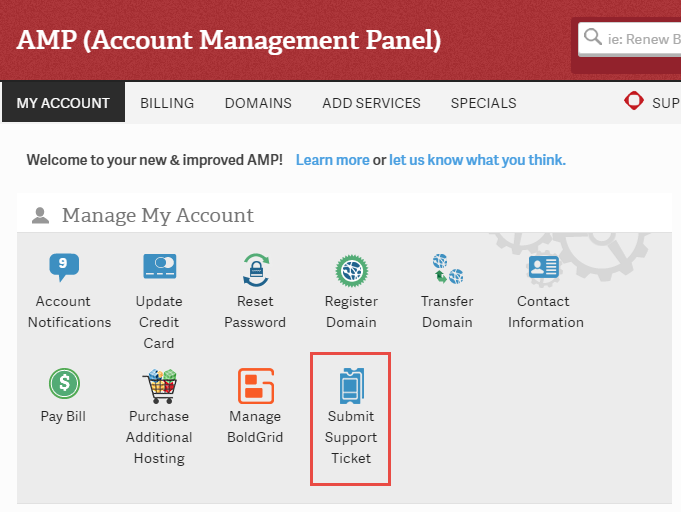Click the Account Notifications label
681x512 pixels.
click(x=69, y=312)
